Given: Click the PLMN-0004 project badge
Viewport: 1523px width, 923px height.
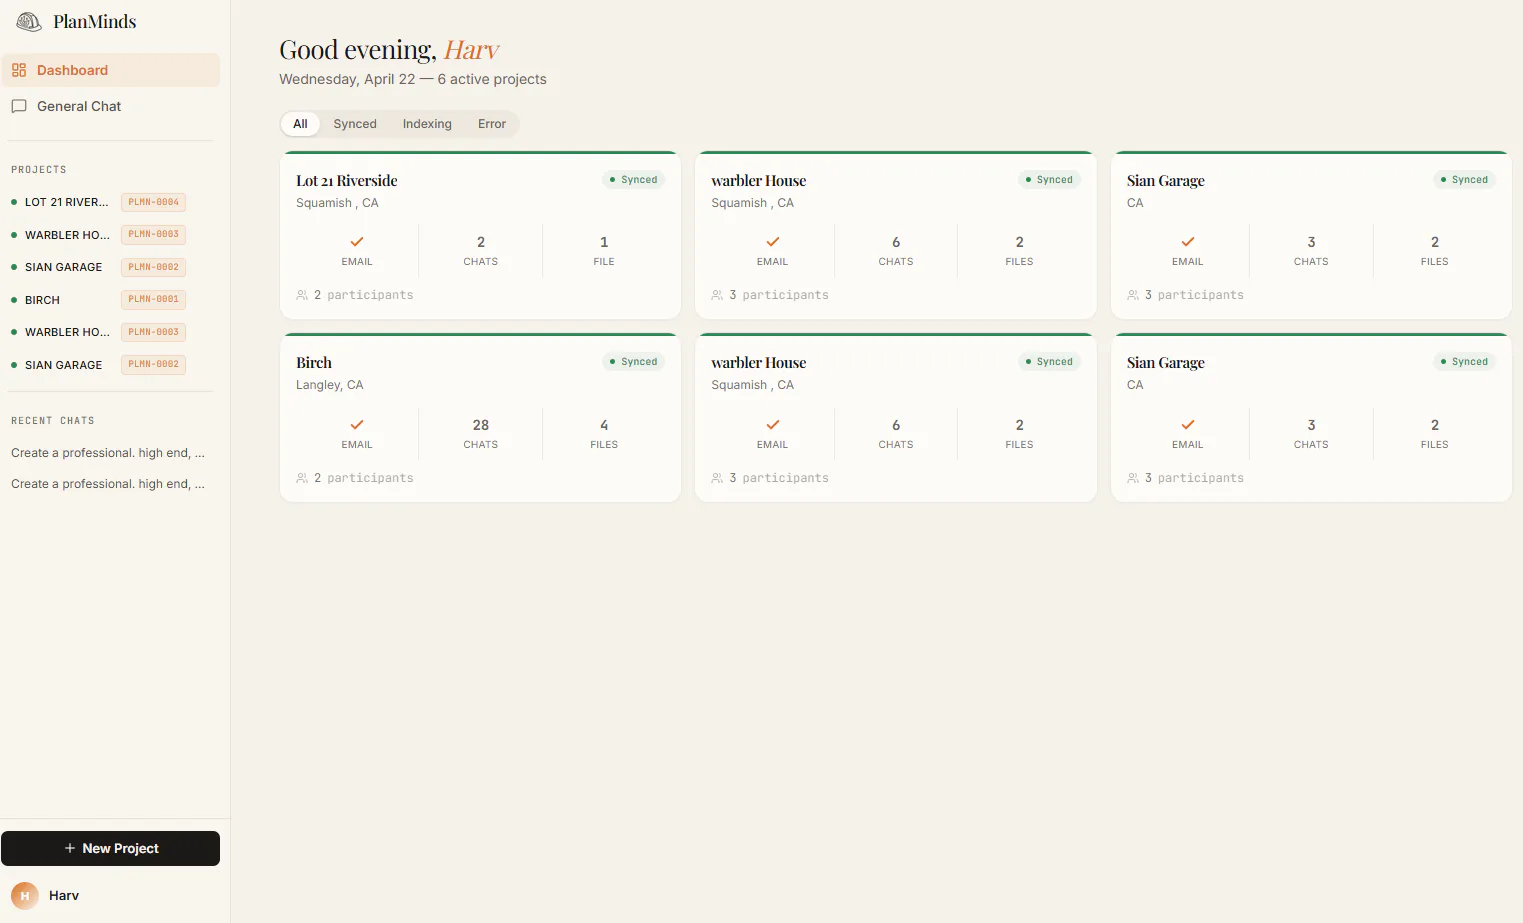Looking at the screenshot, I should point(154,202).
